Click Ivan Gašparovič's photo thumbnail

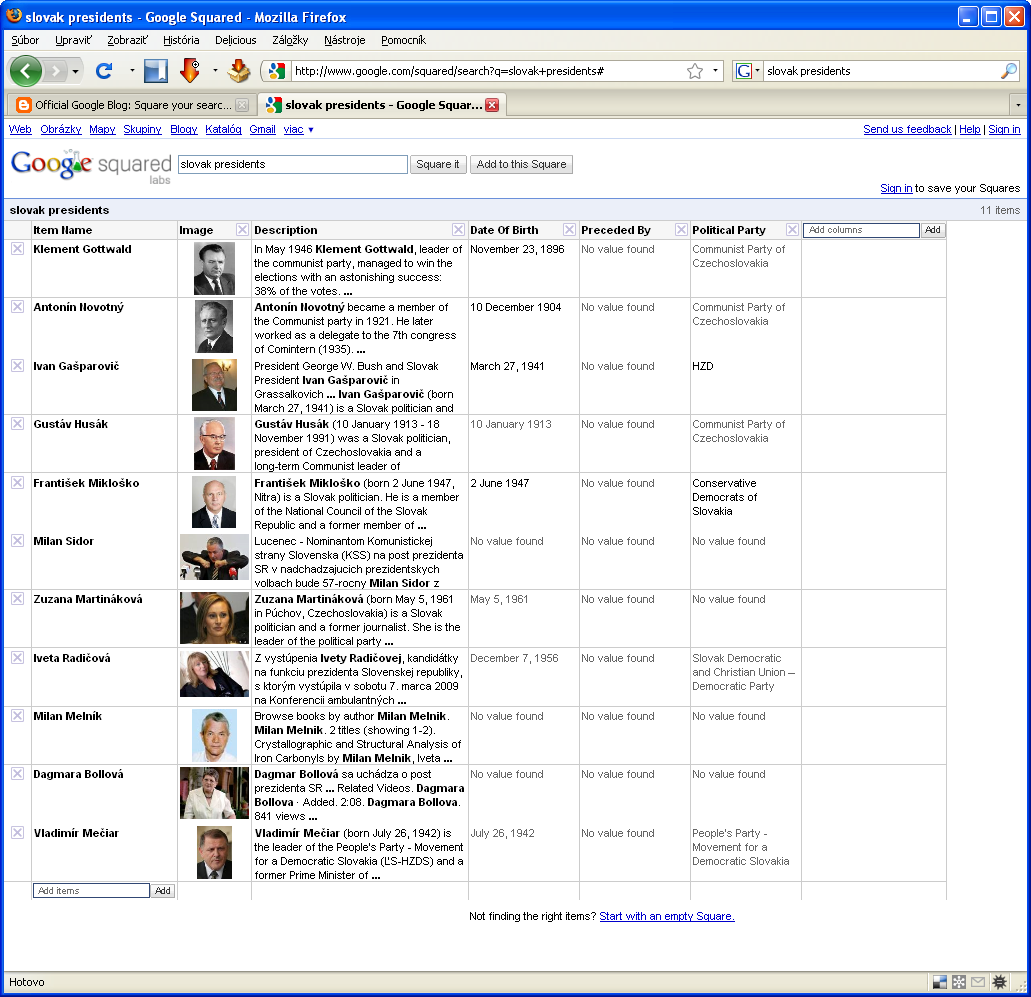pos(214,386)
